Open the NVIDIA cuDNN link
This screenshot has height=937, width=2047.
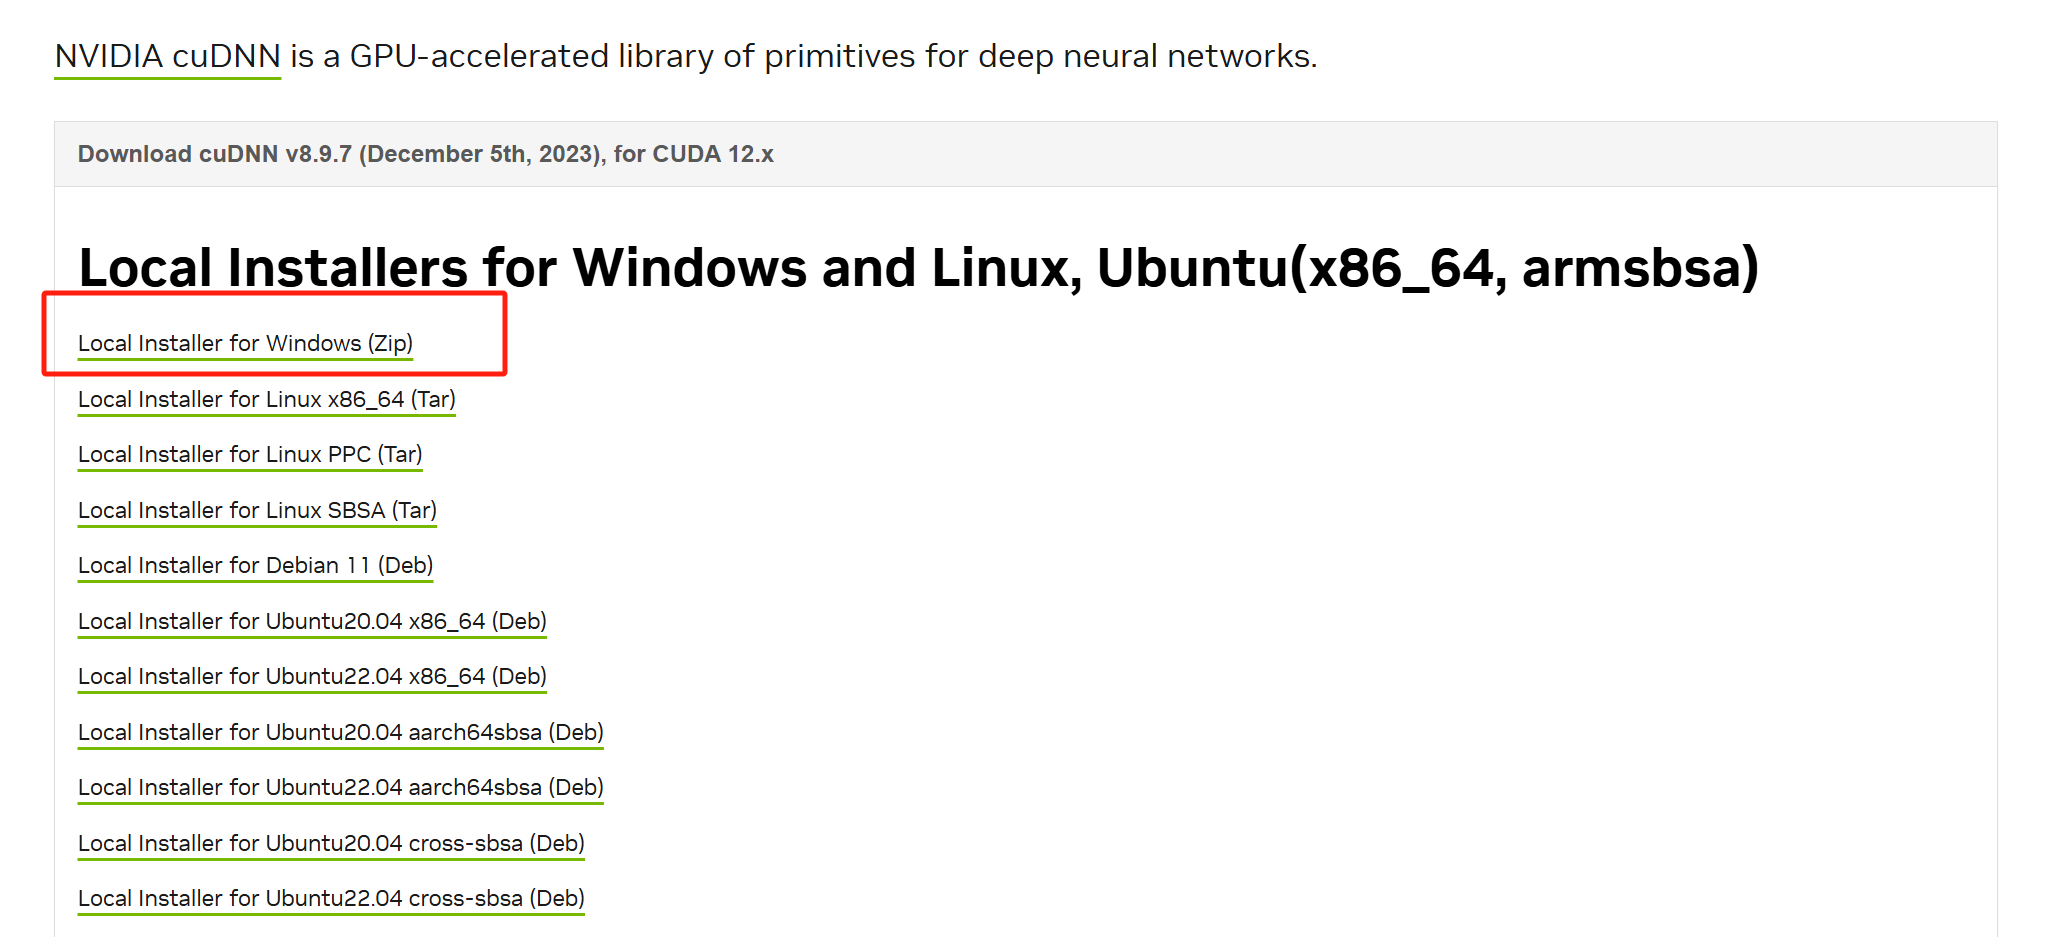(x=167, y=56)
